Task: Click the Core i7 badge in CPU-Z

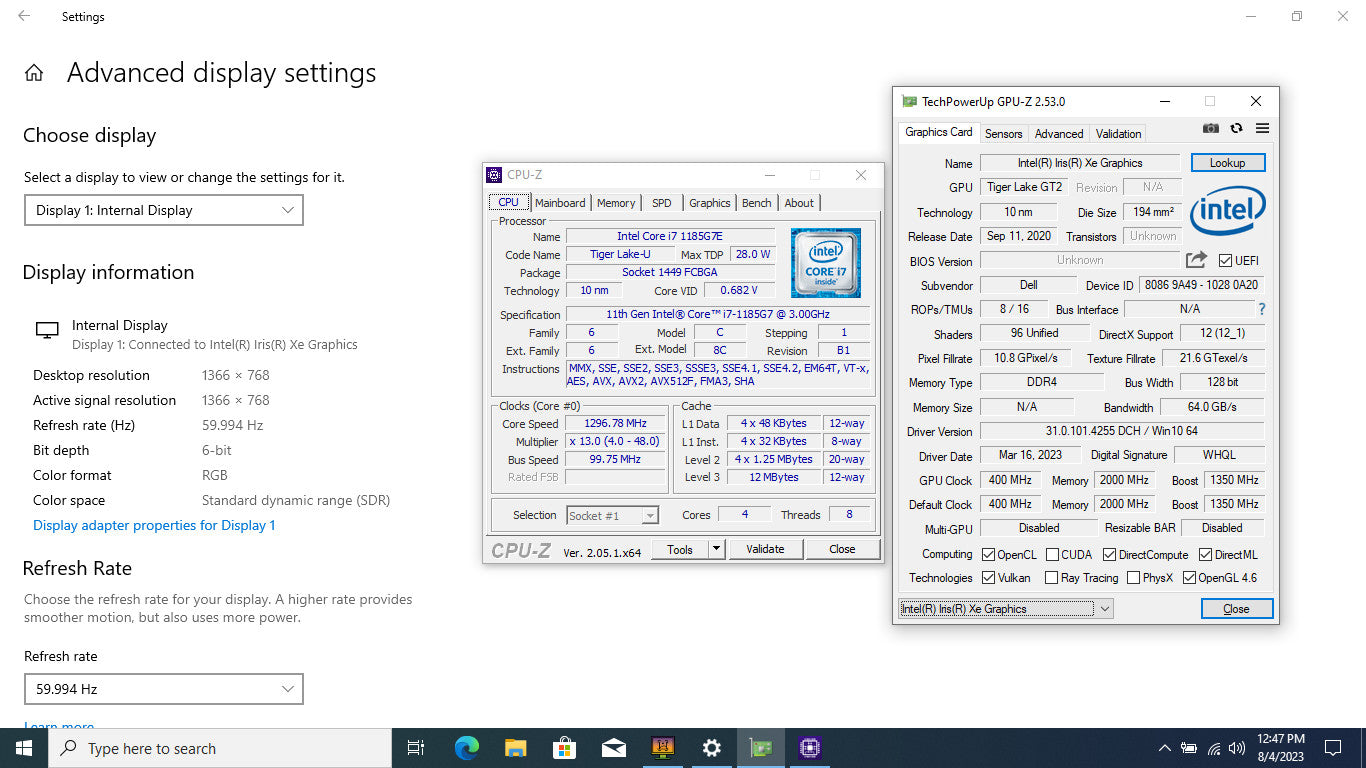Action: click(x=825, y=264)
